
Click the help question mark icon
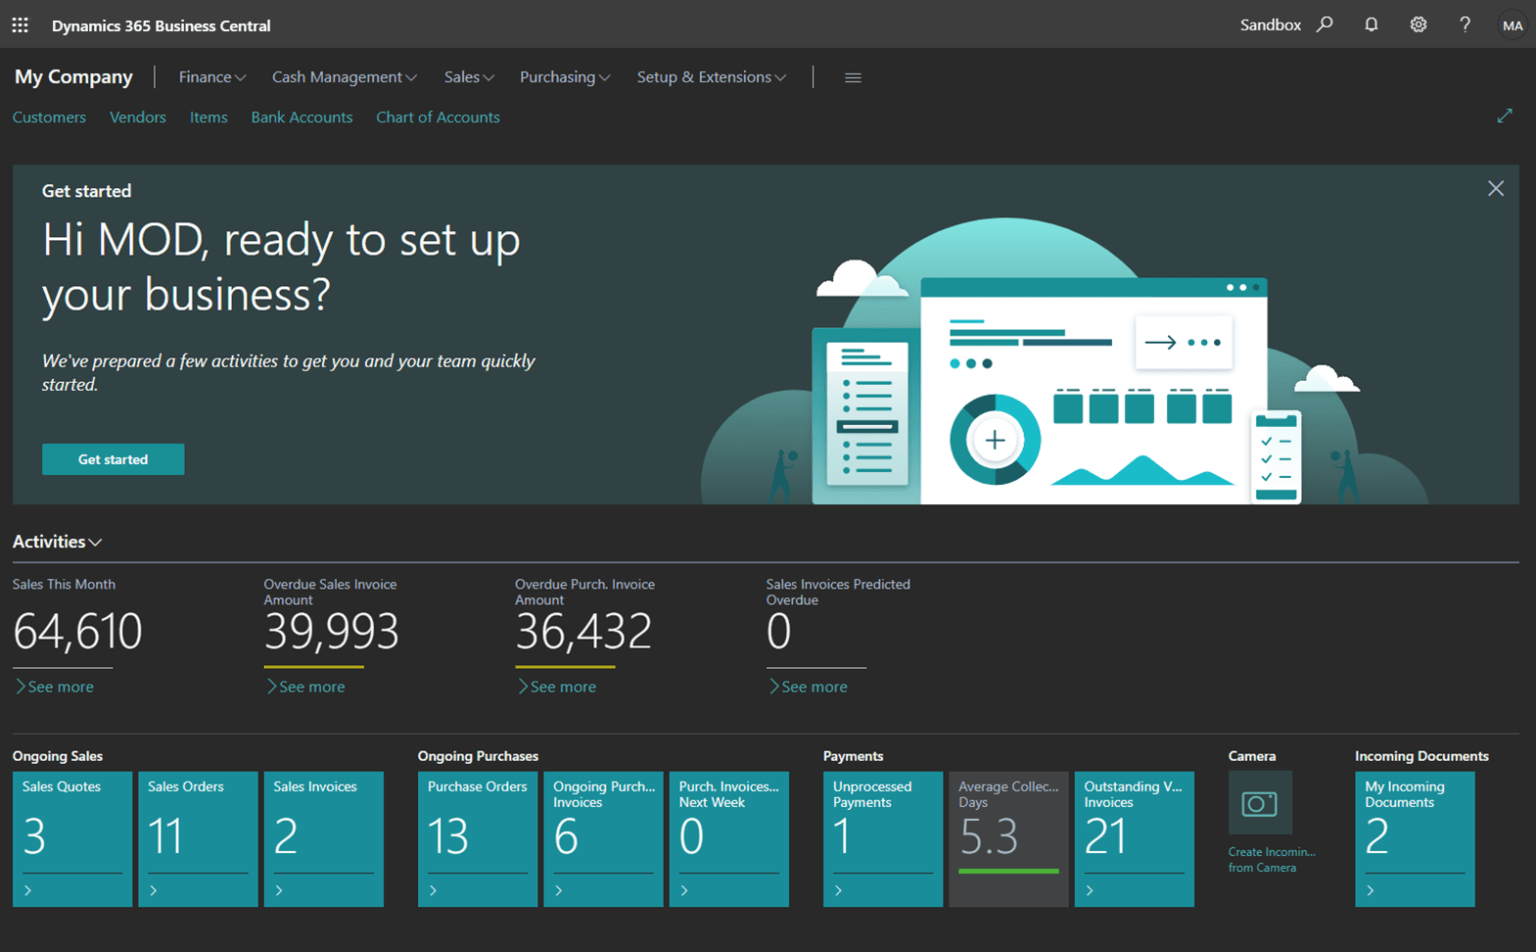click(1465, 24)
